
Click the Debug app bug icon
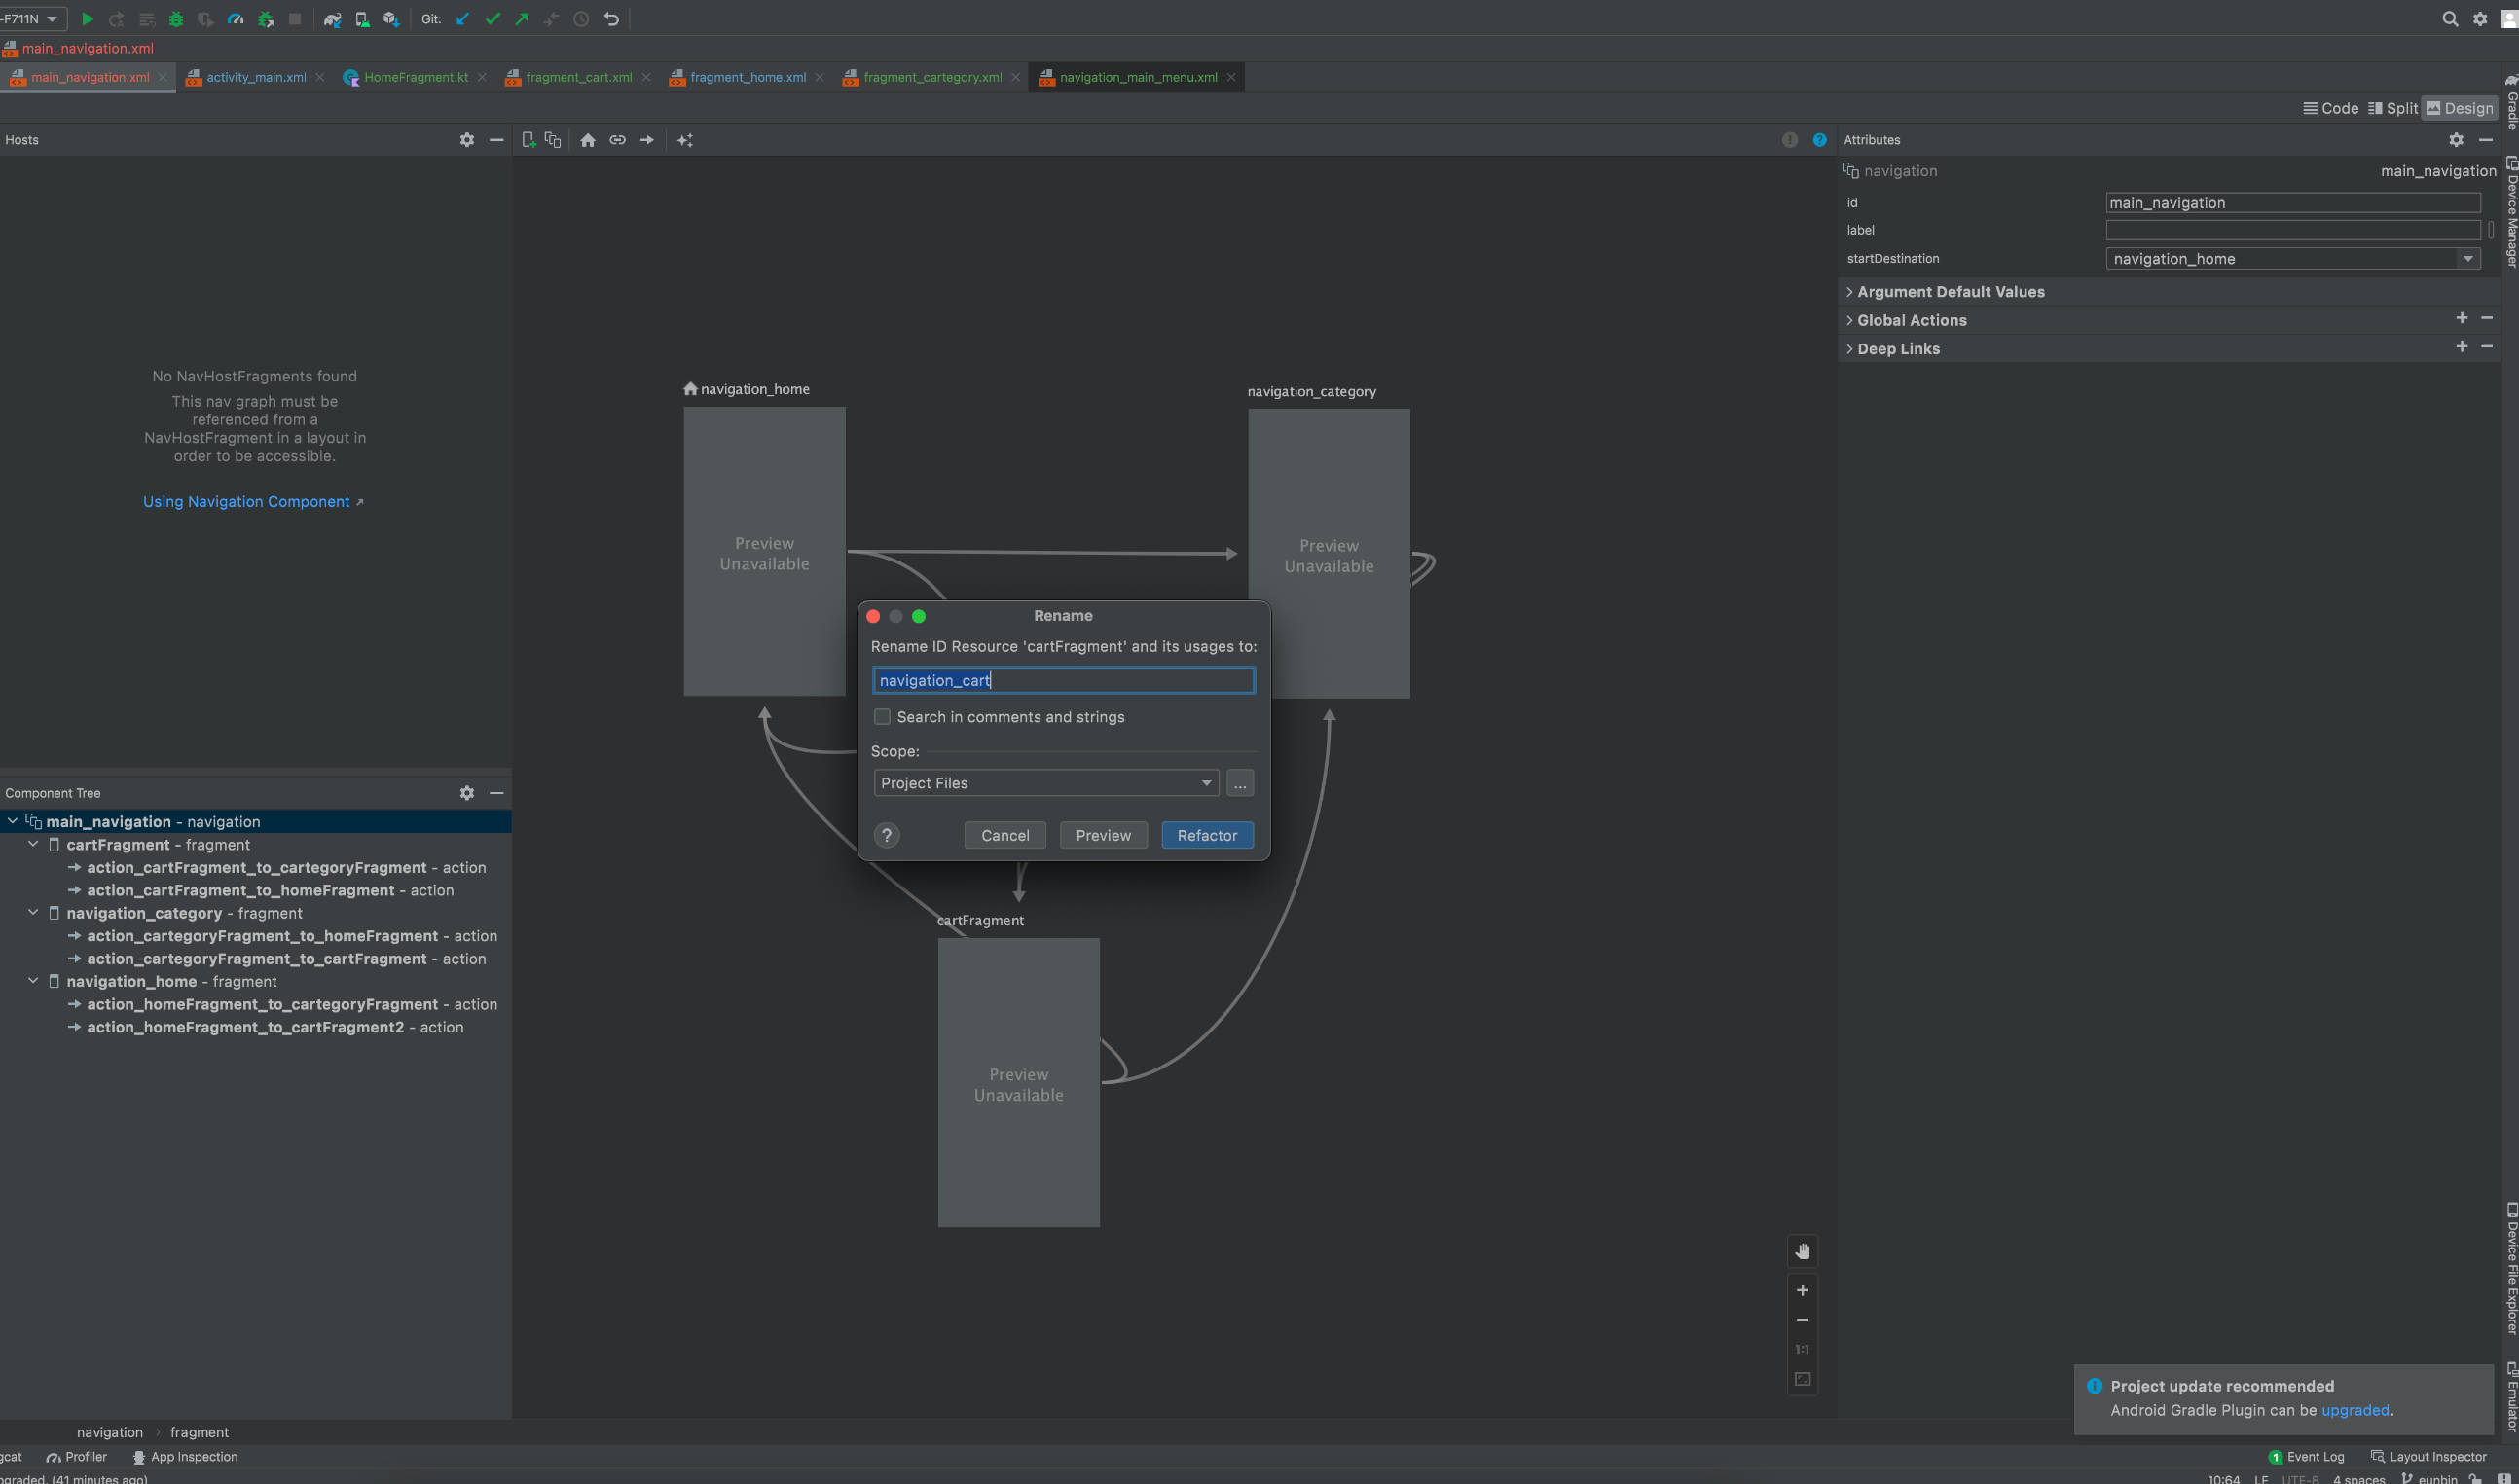point(176,19)
